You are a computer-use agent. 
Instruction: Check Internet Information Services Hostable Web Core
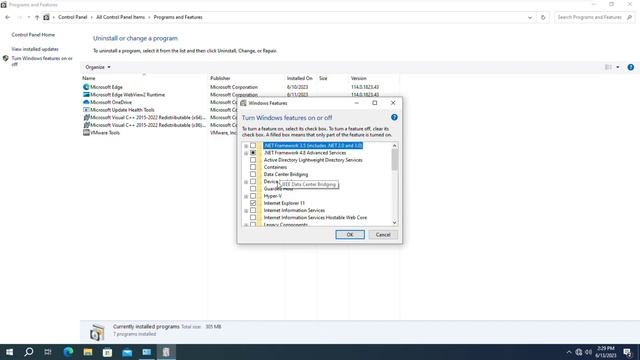pos(253,218)
